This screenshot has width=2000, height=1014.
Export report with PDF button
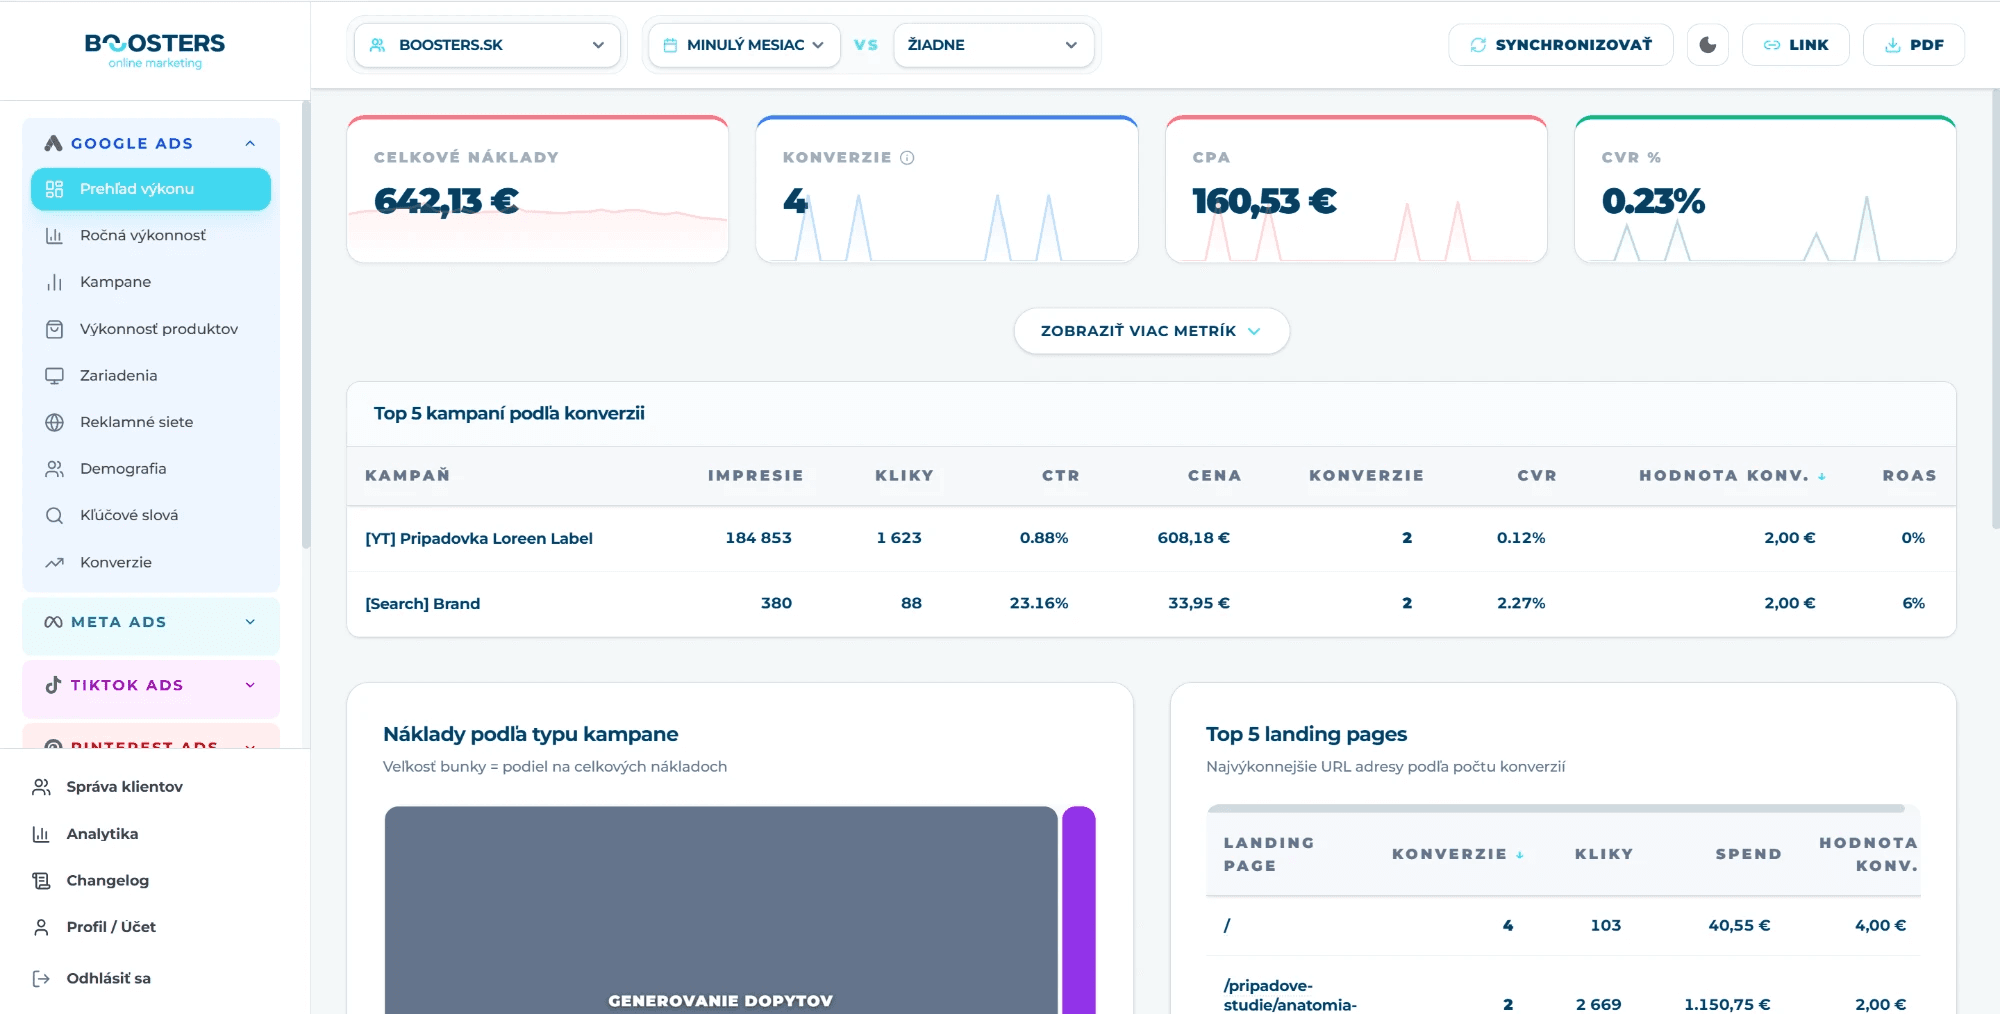point(1913,45)
